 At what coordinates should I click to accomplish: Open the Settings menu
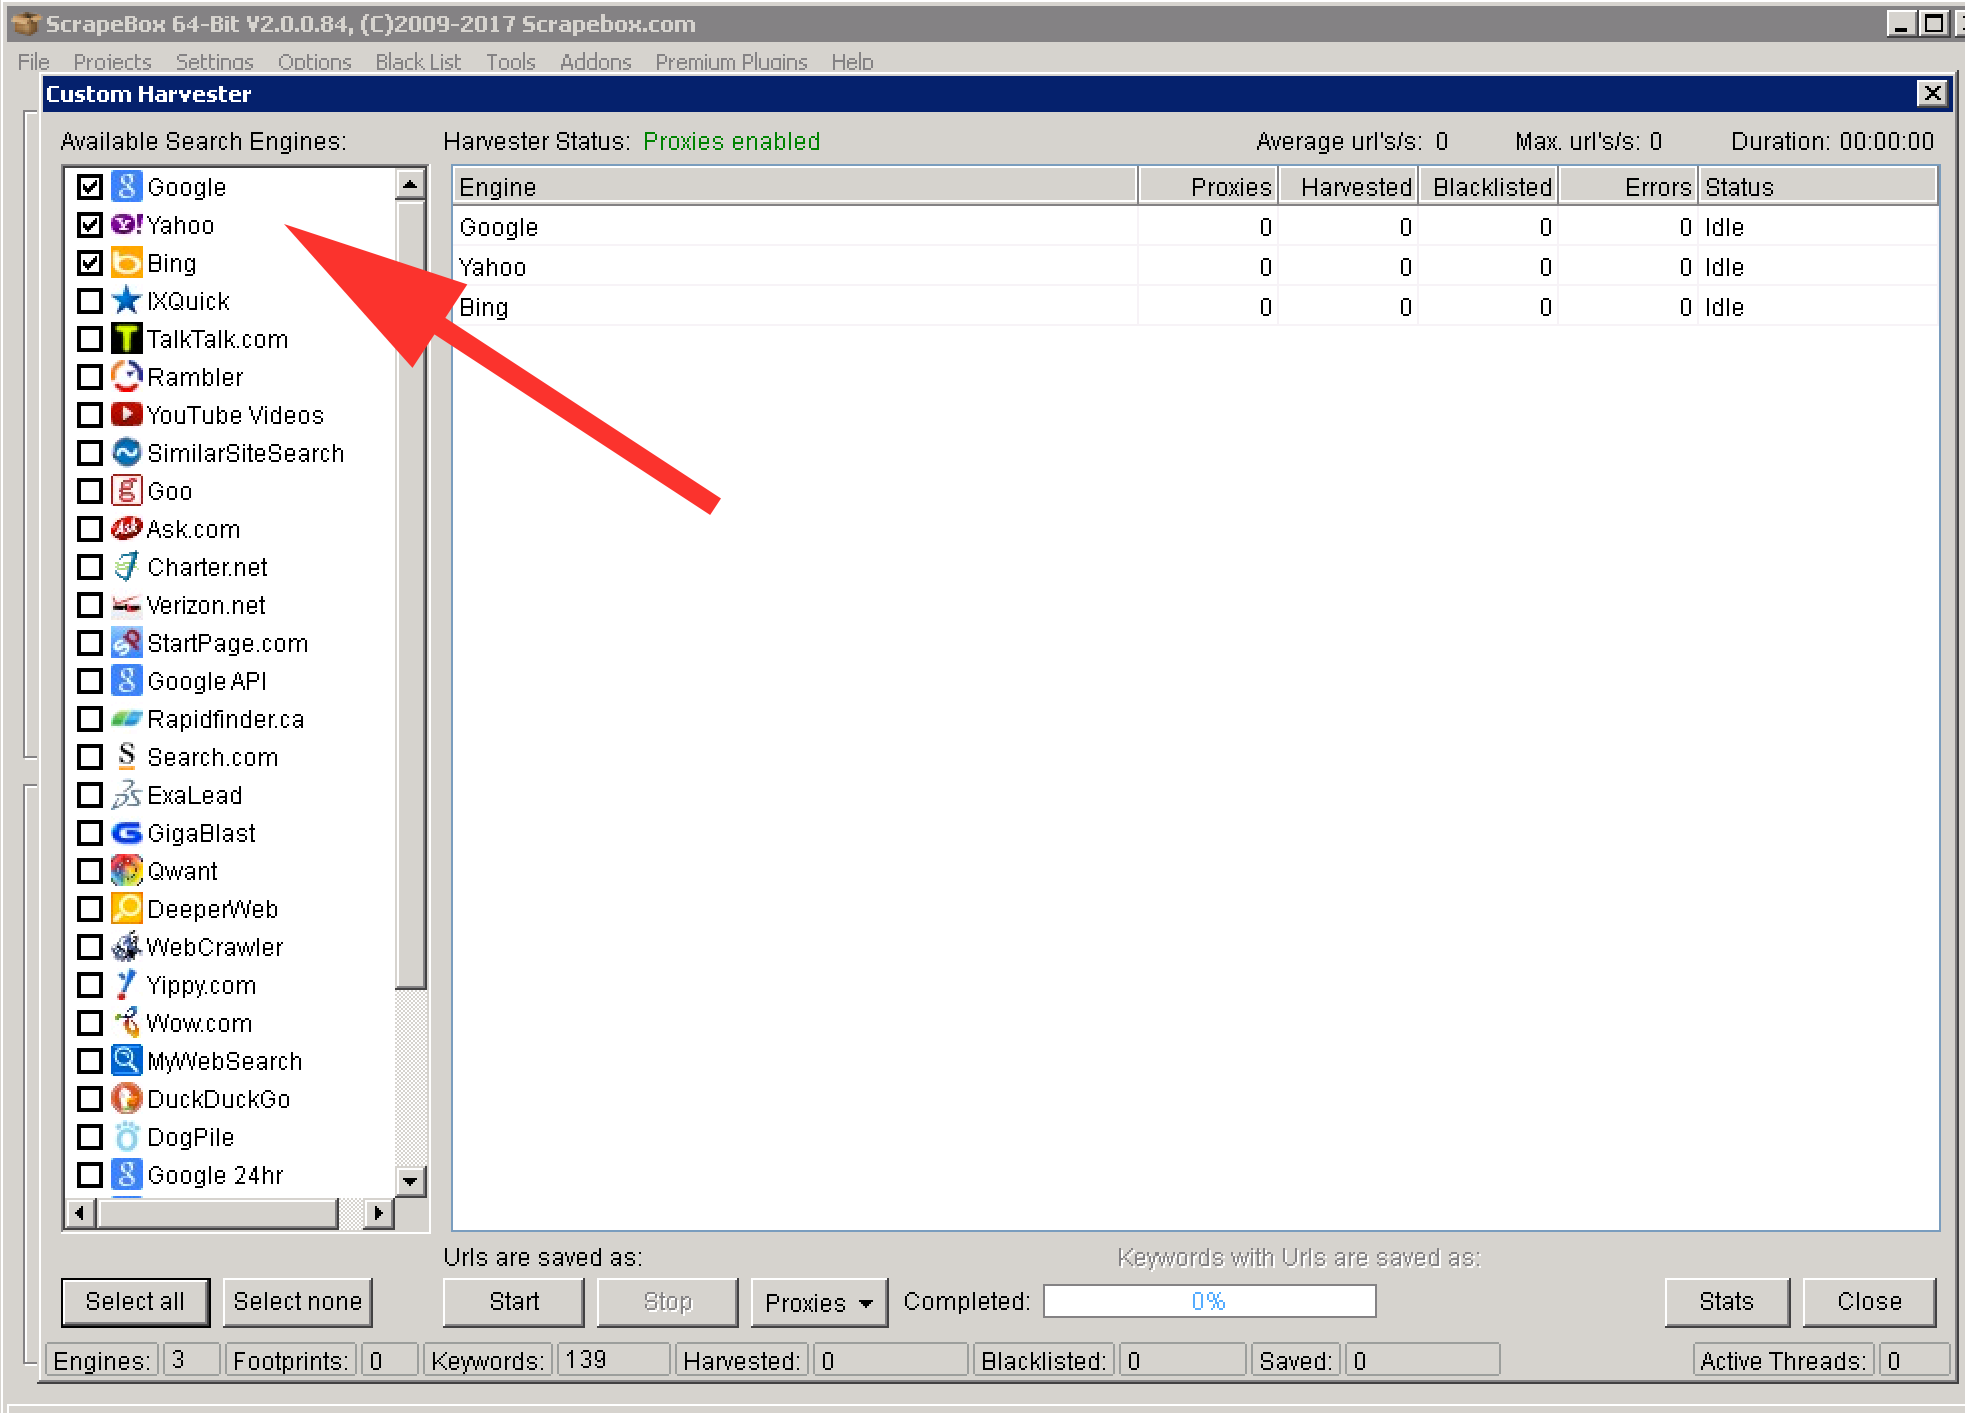coord(214,62)
